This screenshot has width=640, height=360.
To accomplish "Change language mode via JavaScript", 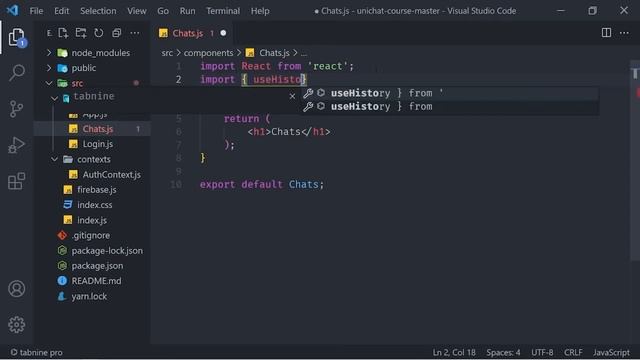I will pos(611,352).
